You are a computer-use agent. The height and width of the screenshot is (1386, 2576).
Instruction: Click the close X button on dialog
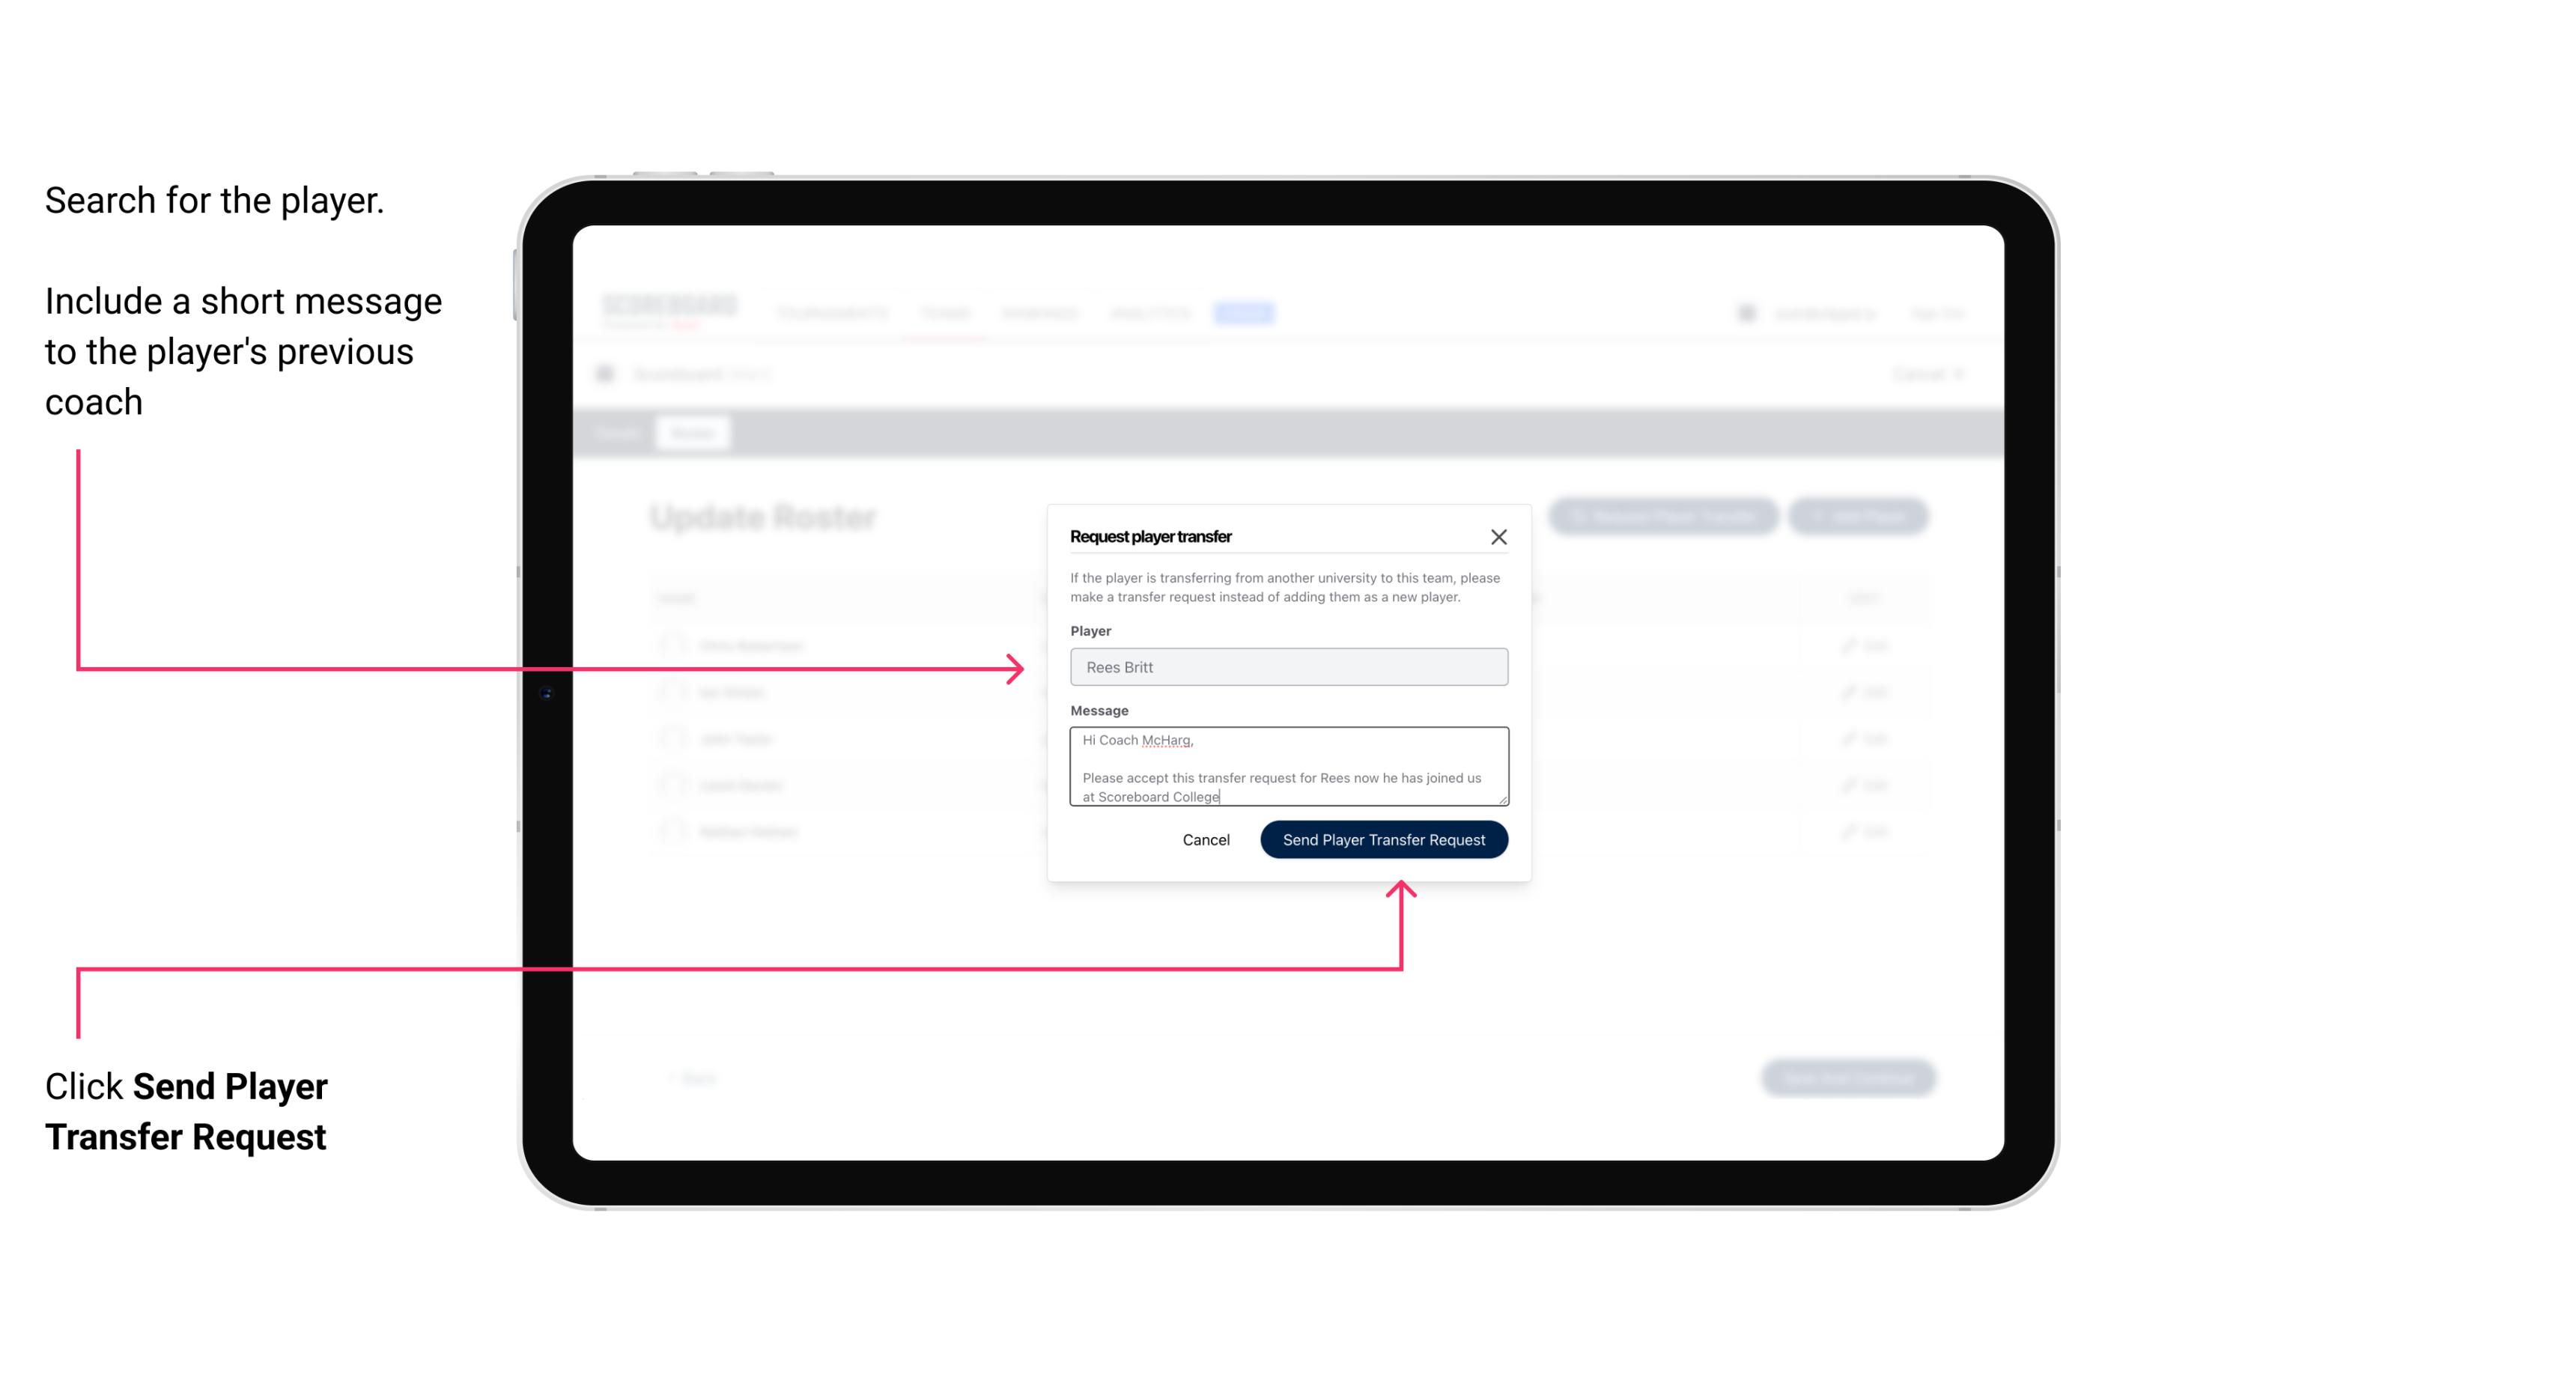pos(1499,536)
